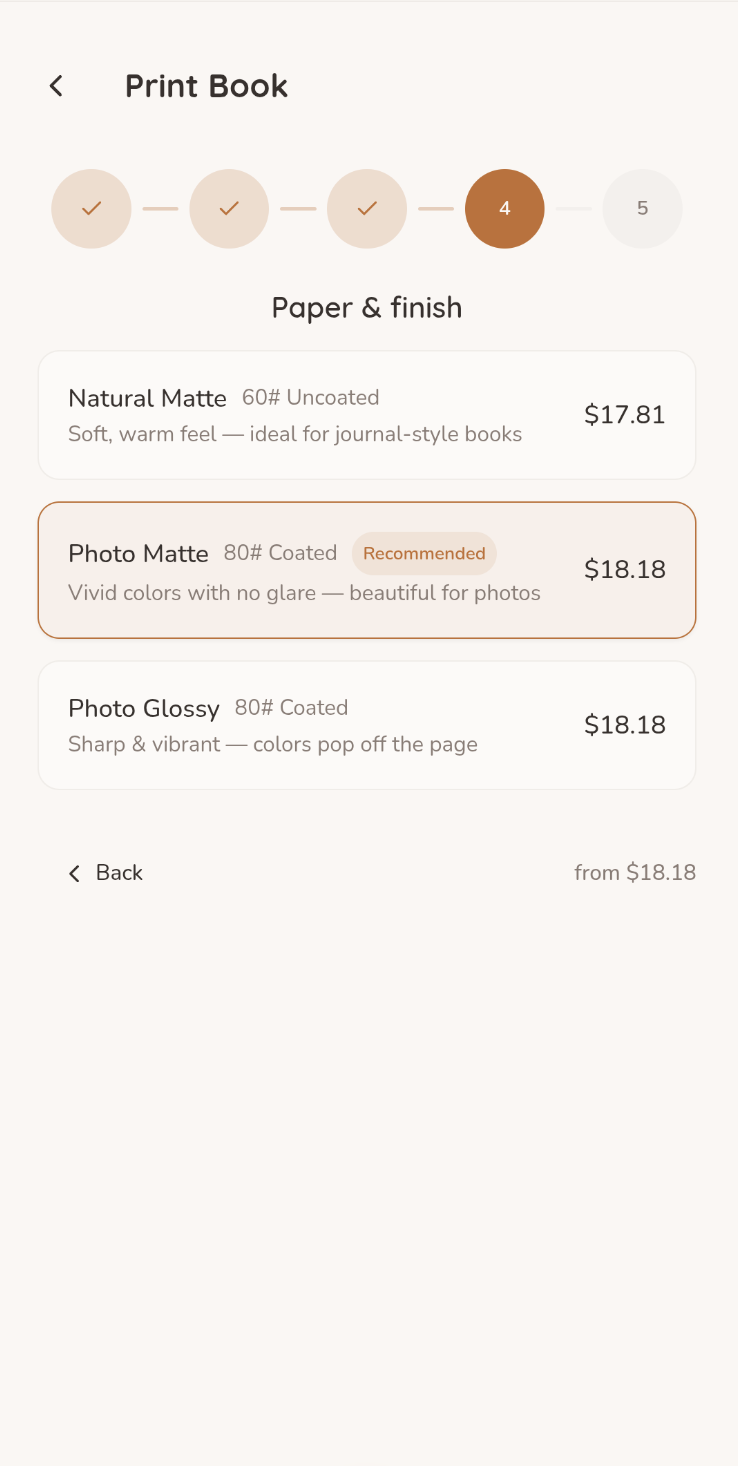Go to completed step three checkmark
738x1466 pixels.
[367, 208]
